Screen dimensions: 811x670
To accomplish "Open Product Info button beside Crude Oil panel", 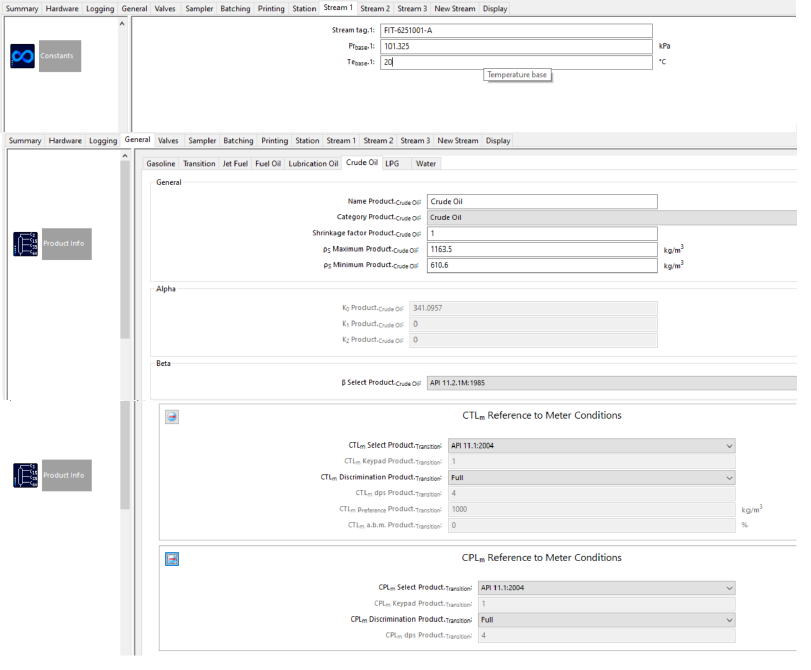I will click(67, 244).
